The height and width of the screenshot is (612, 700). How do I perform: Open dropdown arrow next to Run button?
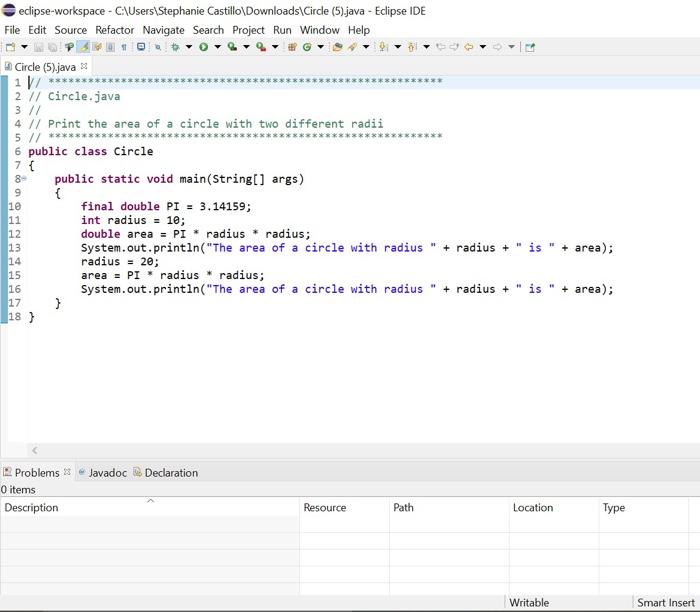[216, 47]
